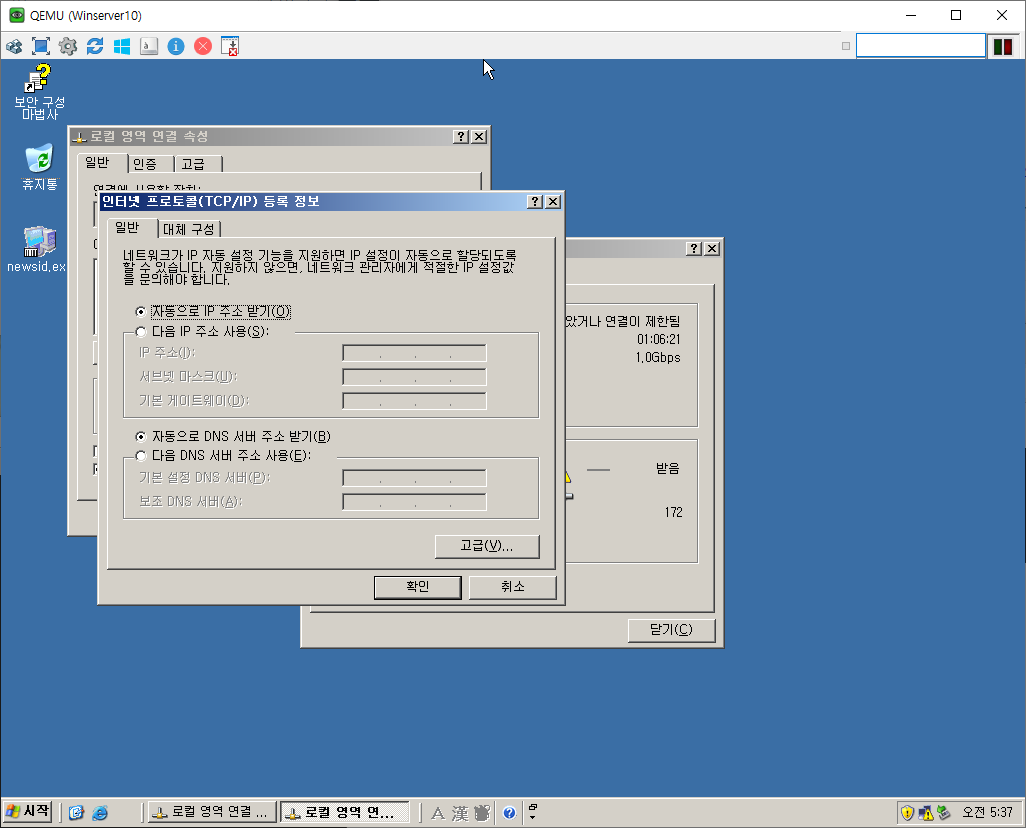Click the 기본 설정 DNS 서버 input field
1026x828 pixels.
[x=414, y=478]
